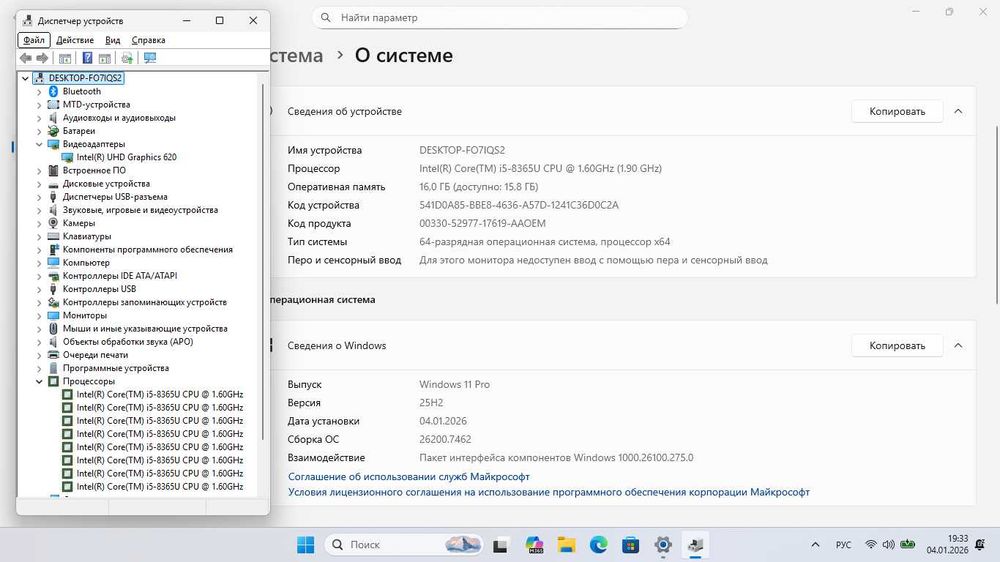The height and width of the screenshot is (562, 1000).
Task: Open Microsoft Store from the taskbar
Action: [x=631, y=545]
